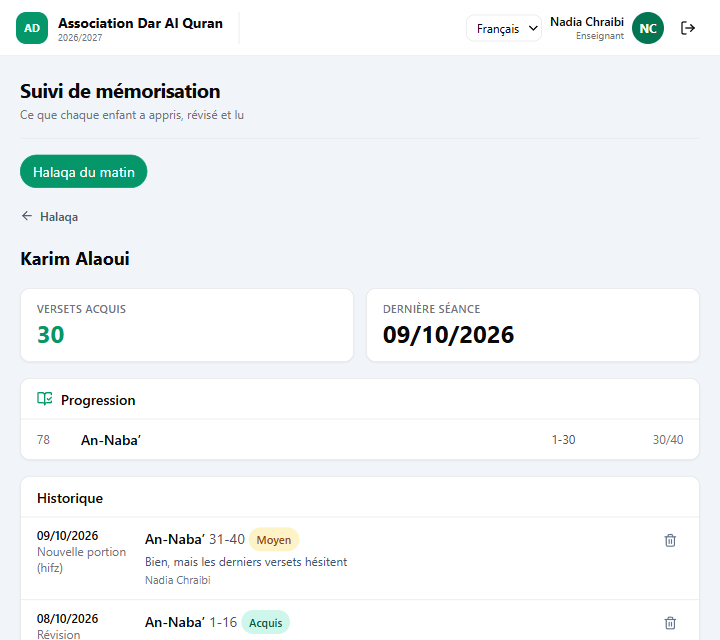The height and width of the screenshot is (640, 720).
Task: Open the Français language dropdown
Action: coord(504,28)
